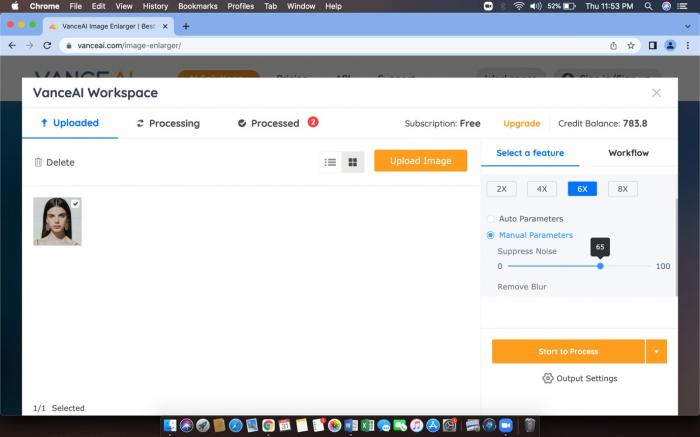Open the Processing tab
The height and width of the screenshot is (437, 700).
(168, 124)
